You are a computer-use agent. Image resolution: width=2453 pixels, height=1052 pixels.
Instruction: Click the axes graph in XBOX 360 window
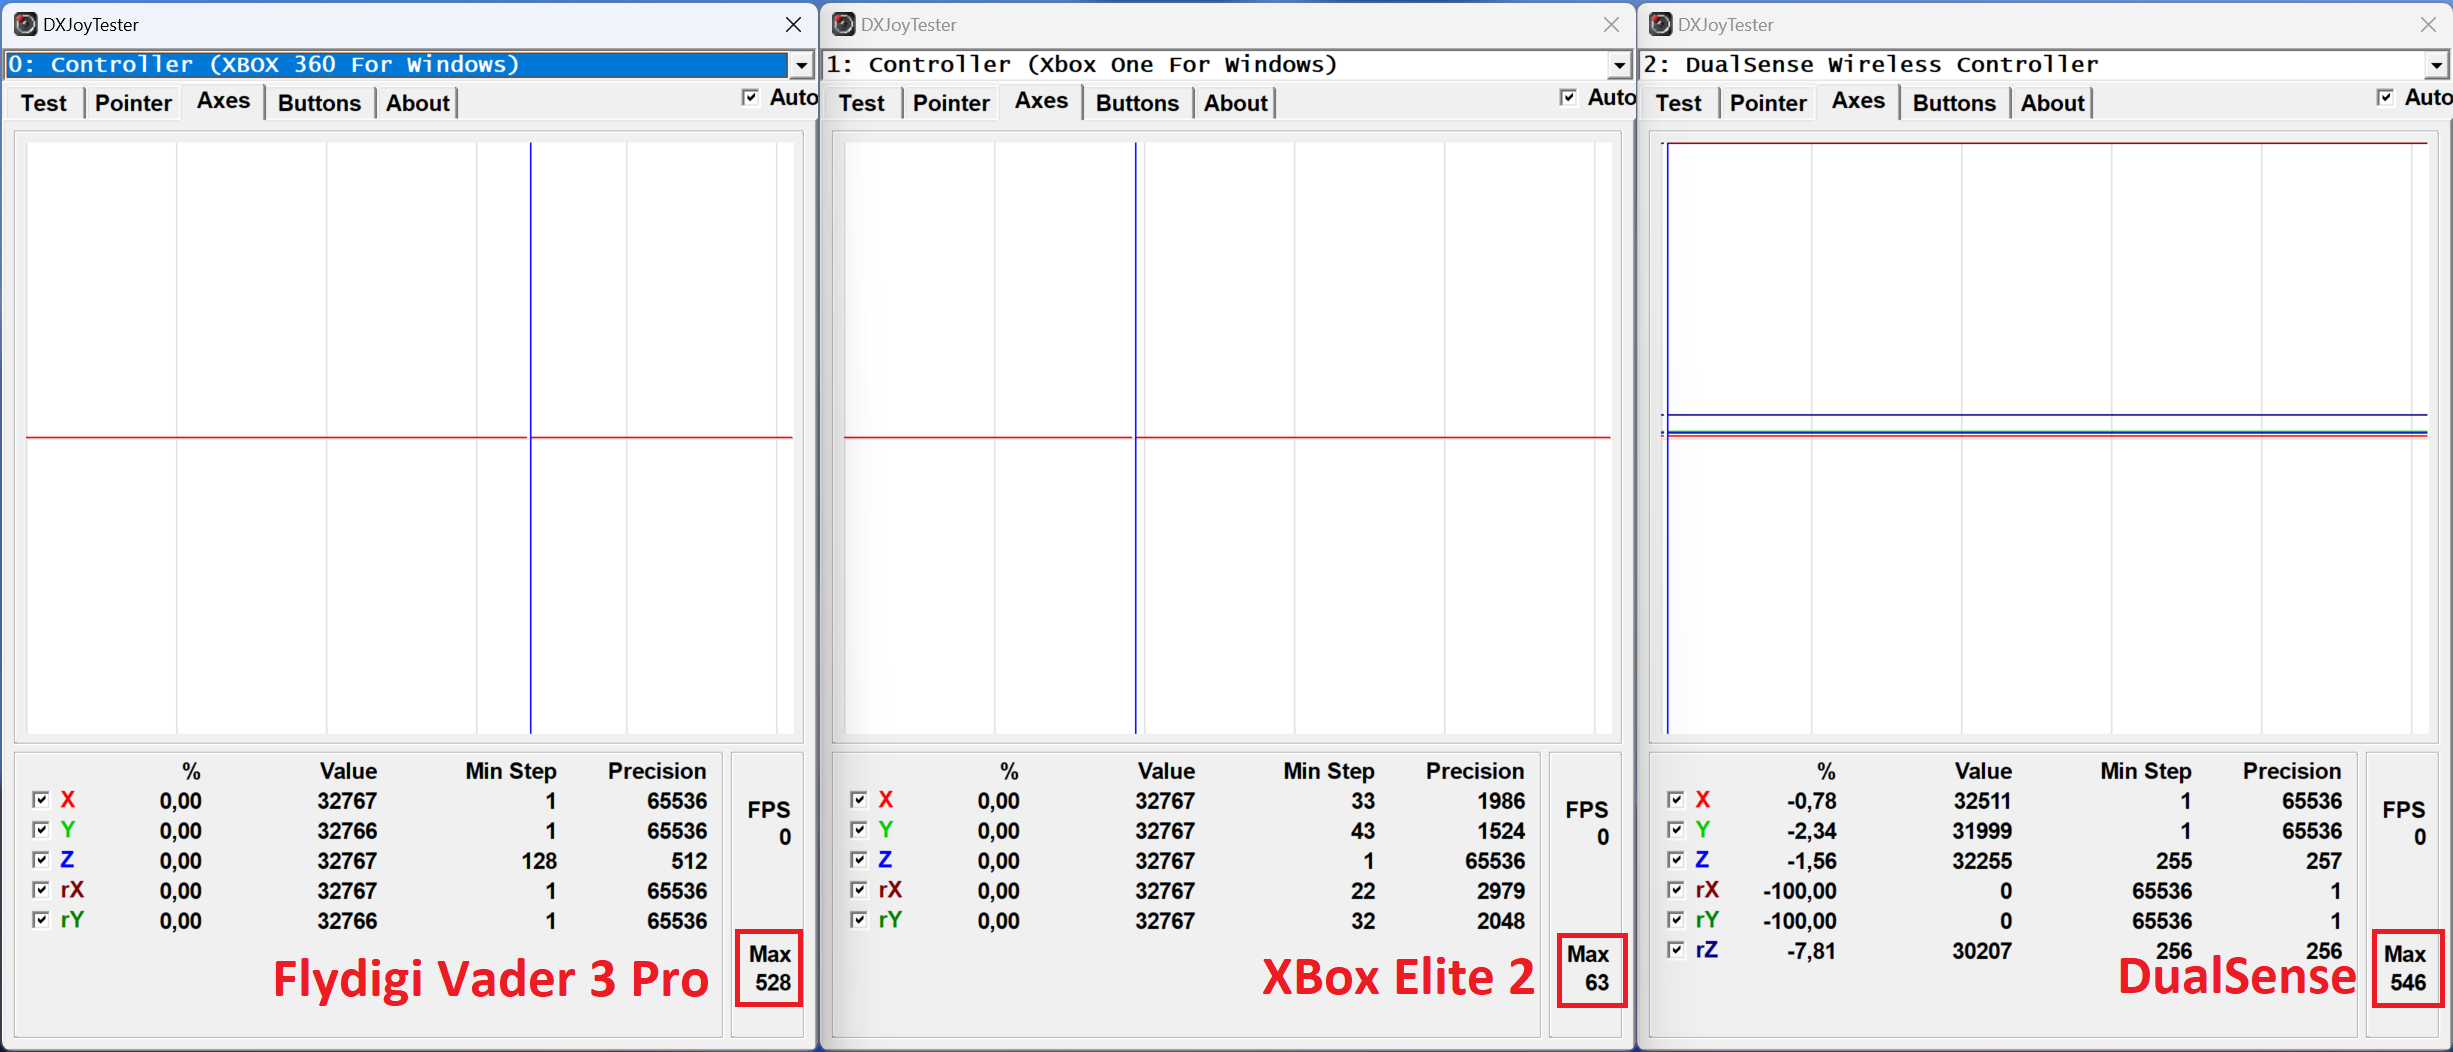coord(409,438)
